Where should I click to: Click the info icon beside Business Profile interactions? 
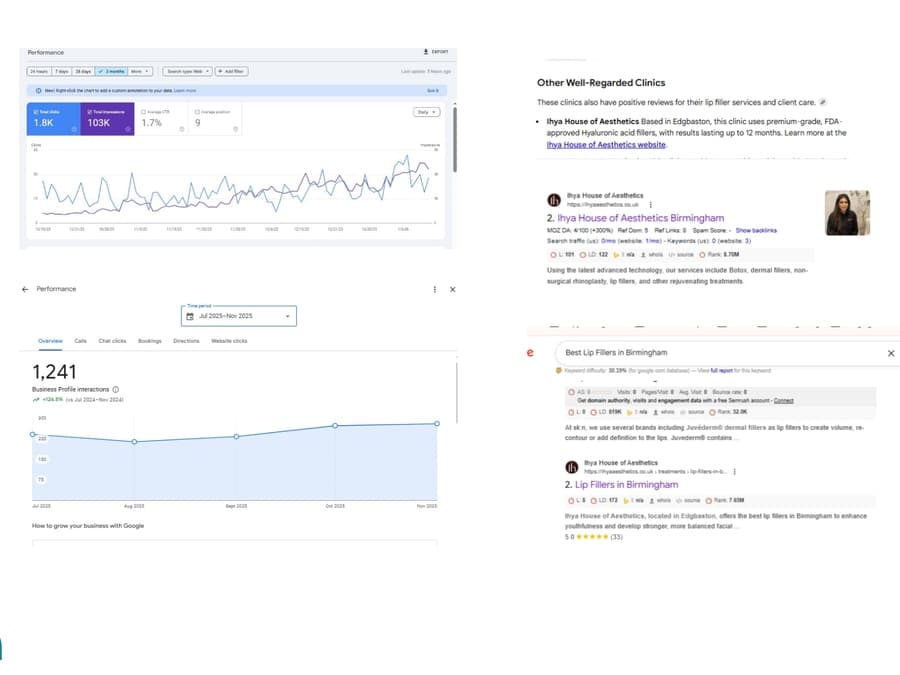115,389
